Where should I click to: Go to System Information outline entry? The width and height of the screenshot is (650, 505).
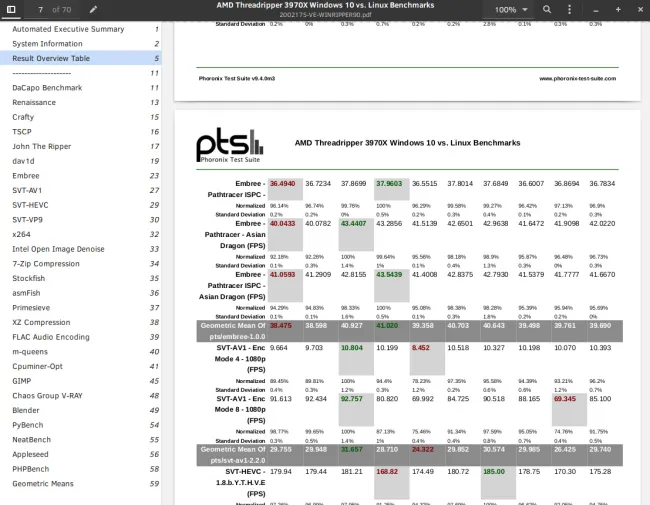tap(80, 44)
